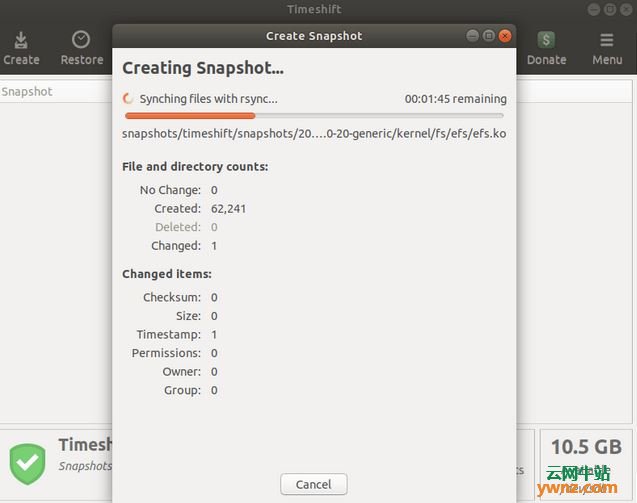The width and height of the screenshot is (637, 503).
Task: Click the '00:01:45 remaining' text
Action: 455,99
